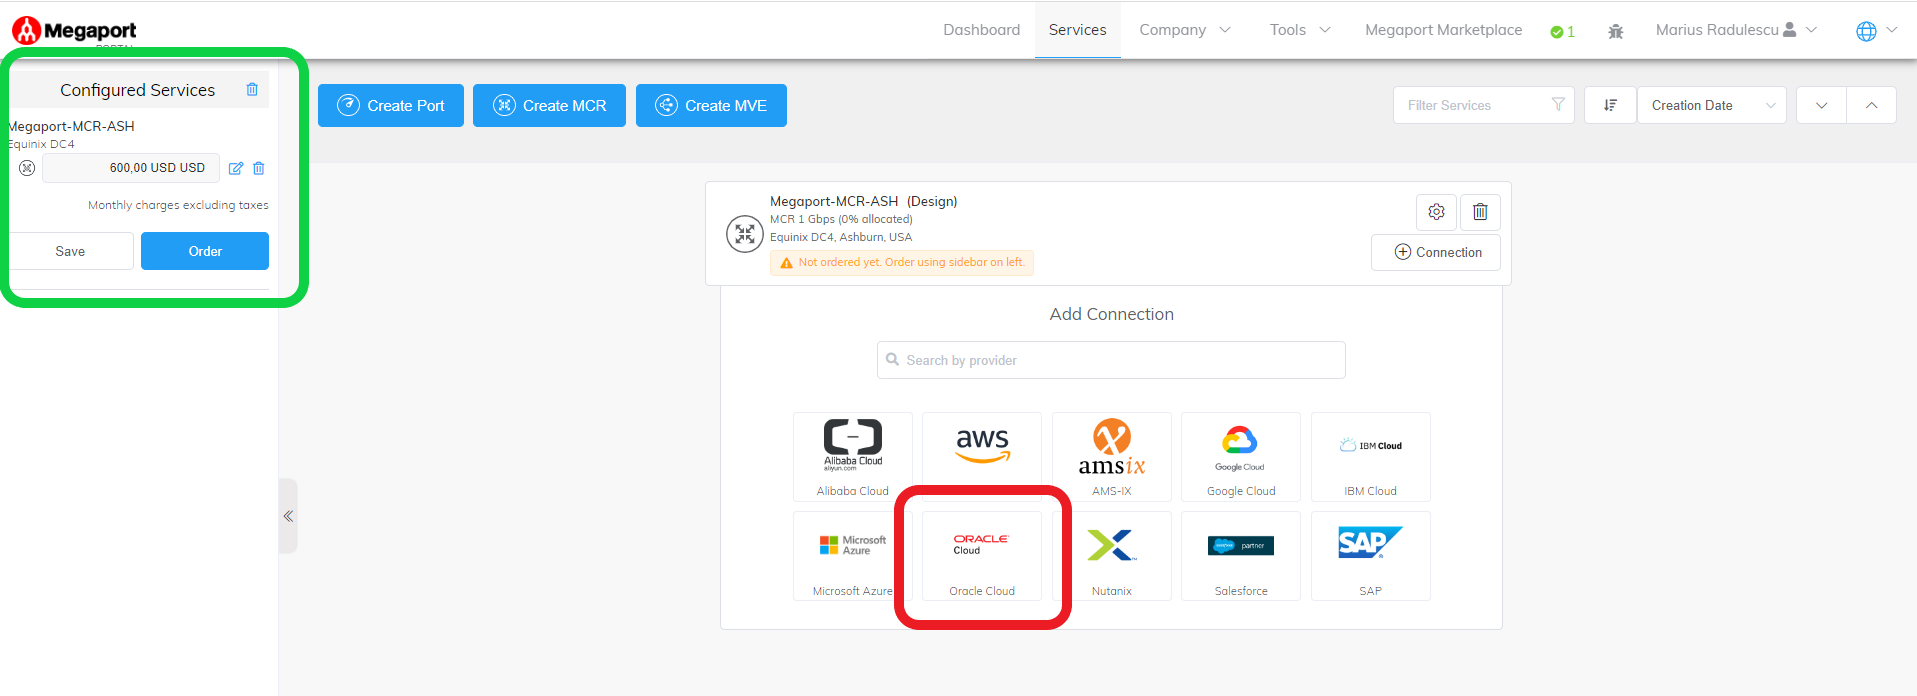1917x696 pixels.
Task: Expand all services with down chevron
Action: pyautogui.click(x=1821, y=105)
